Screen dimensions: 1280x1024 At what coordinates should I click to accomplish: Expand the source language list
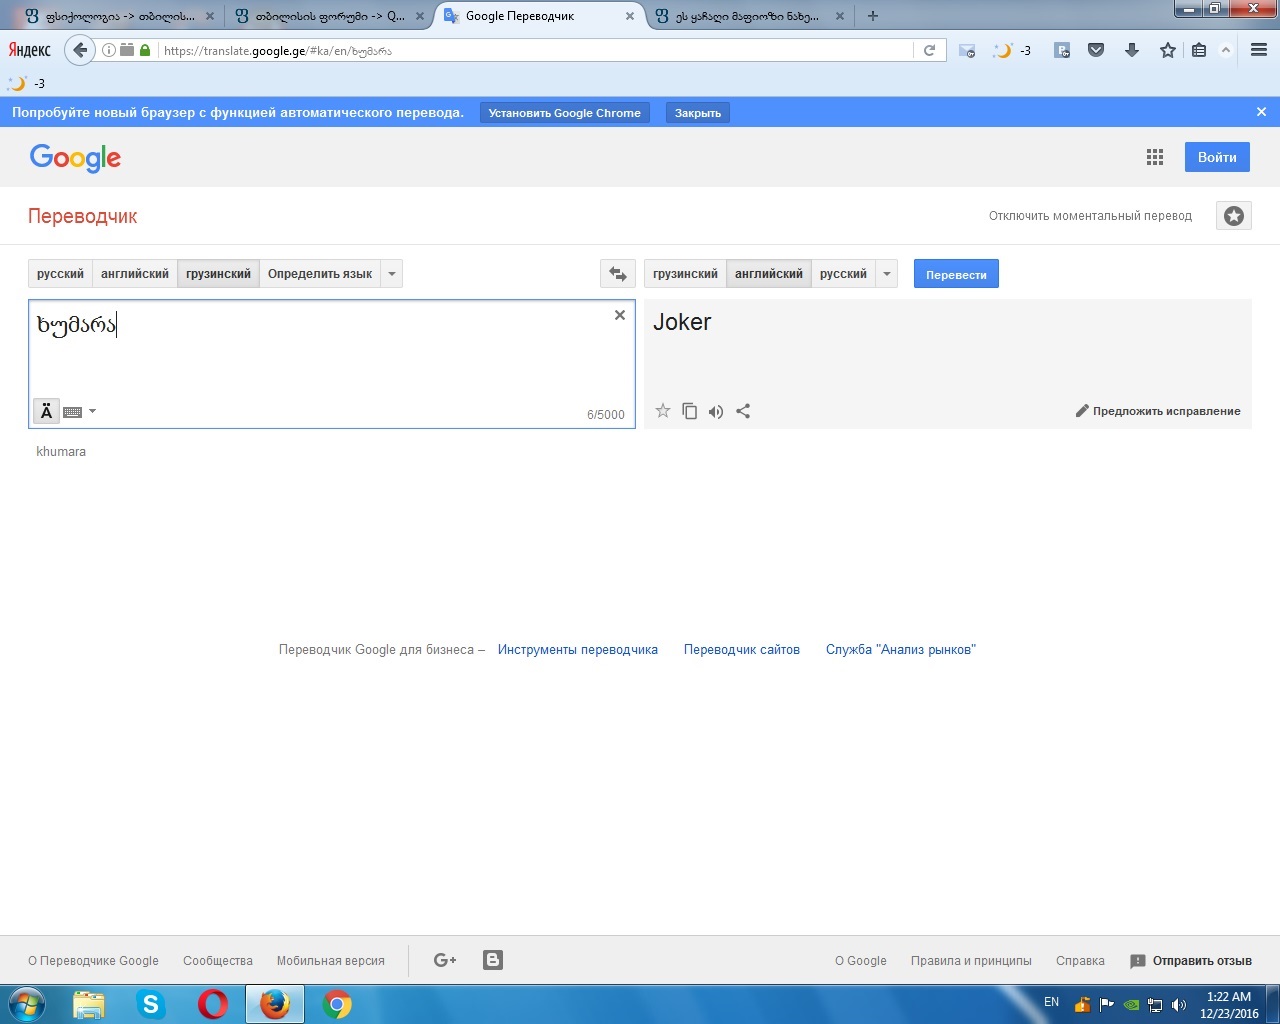[x=392, y=274]
